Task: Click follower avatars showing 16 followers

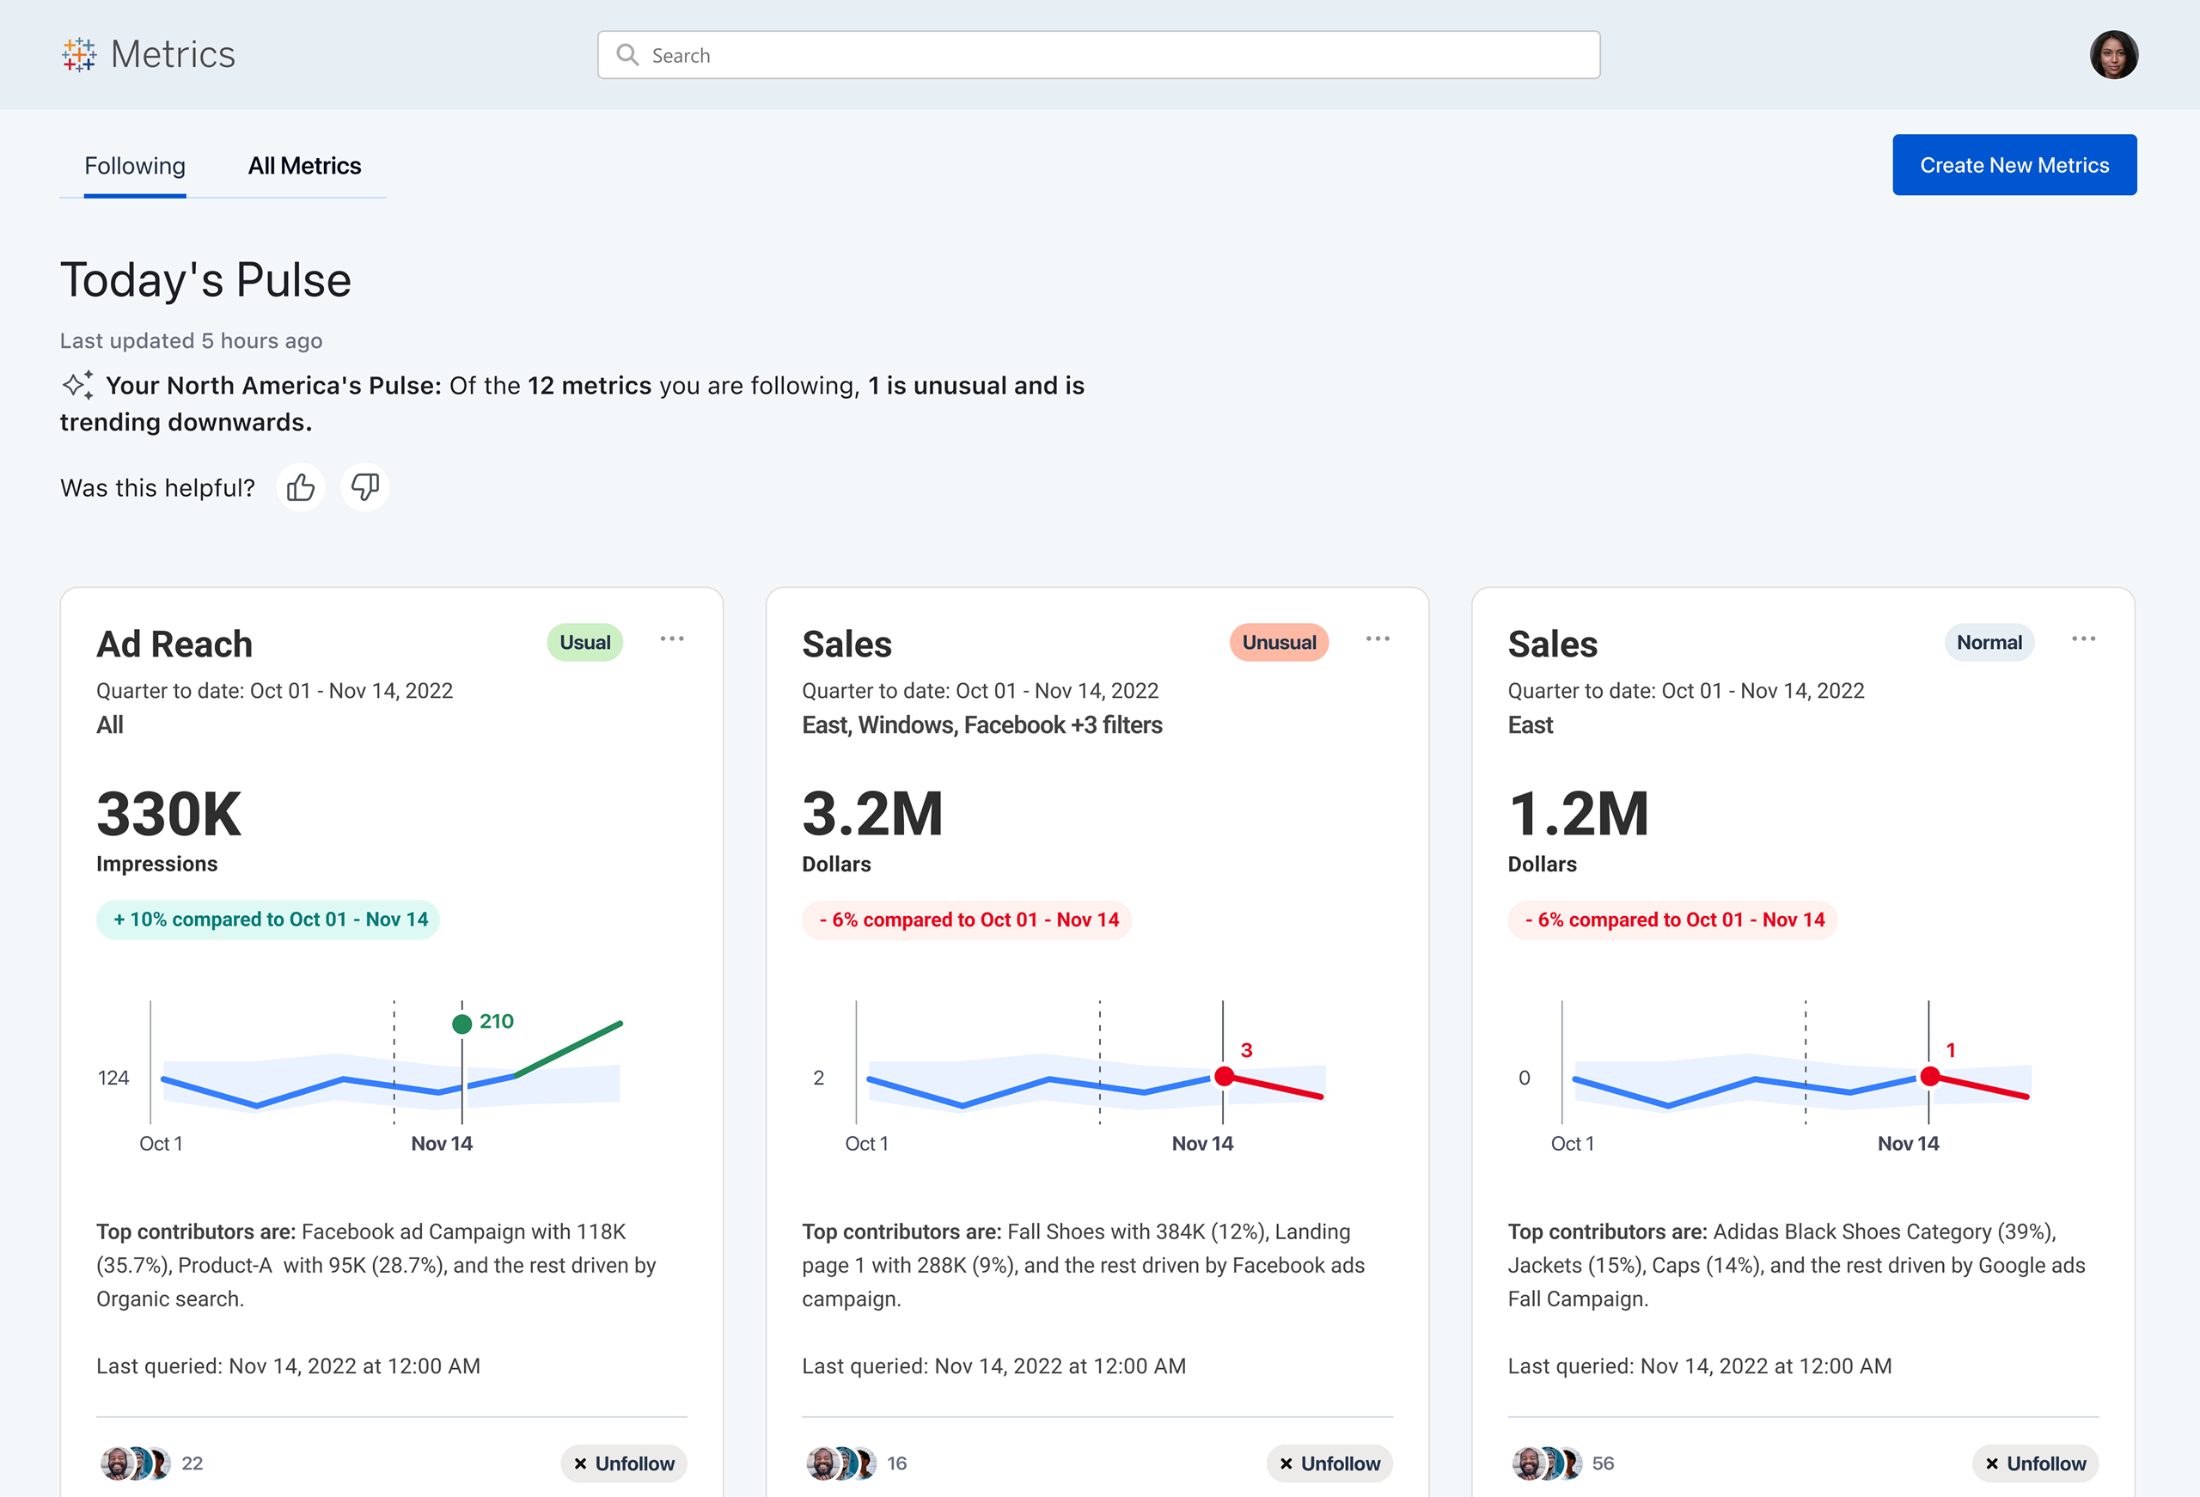Action: (842, 1463)
